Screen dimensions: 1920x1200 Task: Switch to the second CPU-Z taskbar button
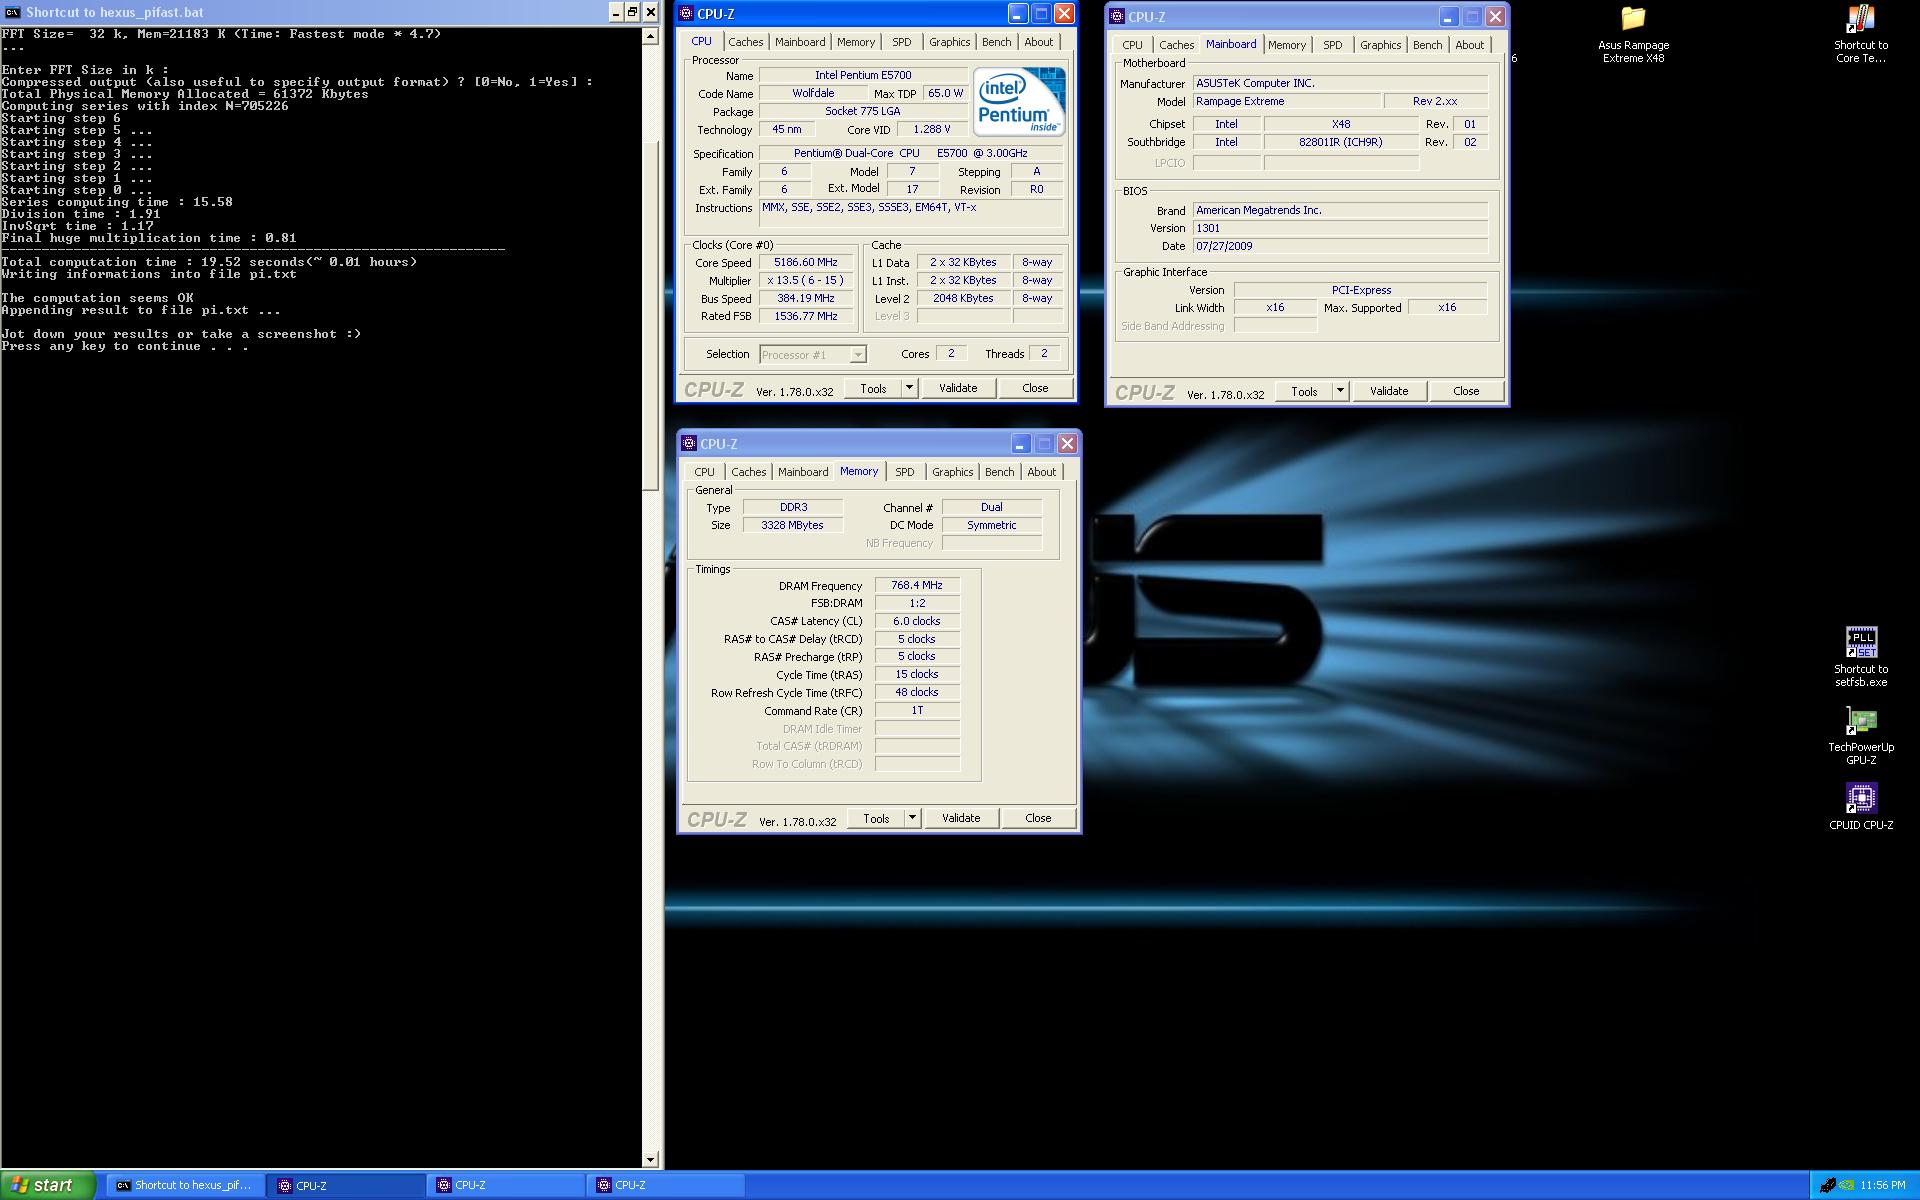[x=506, y=1185]
